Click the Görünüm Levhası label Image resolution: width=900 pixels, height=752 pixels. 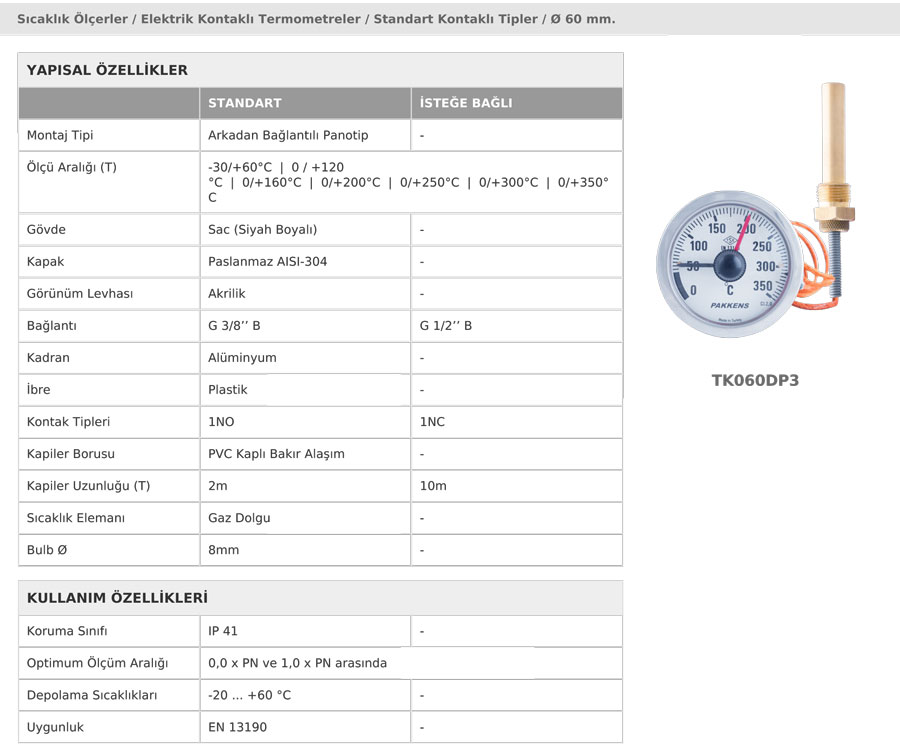pyautogui.click(x=80, y=294)
